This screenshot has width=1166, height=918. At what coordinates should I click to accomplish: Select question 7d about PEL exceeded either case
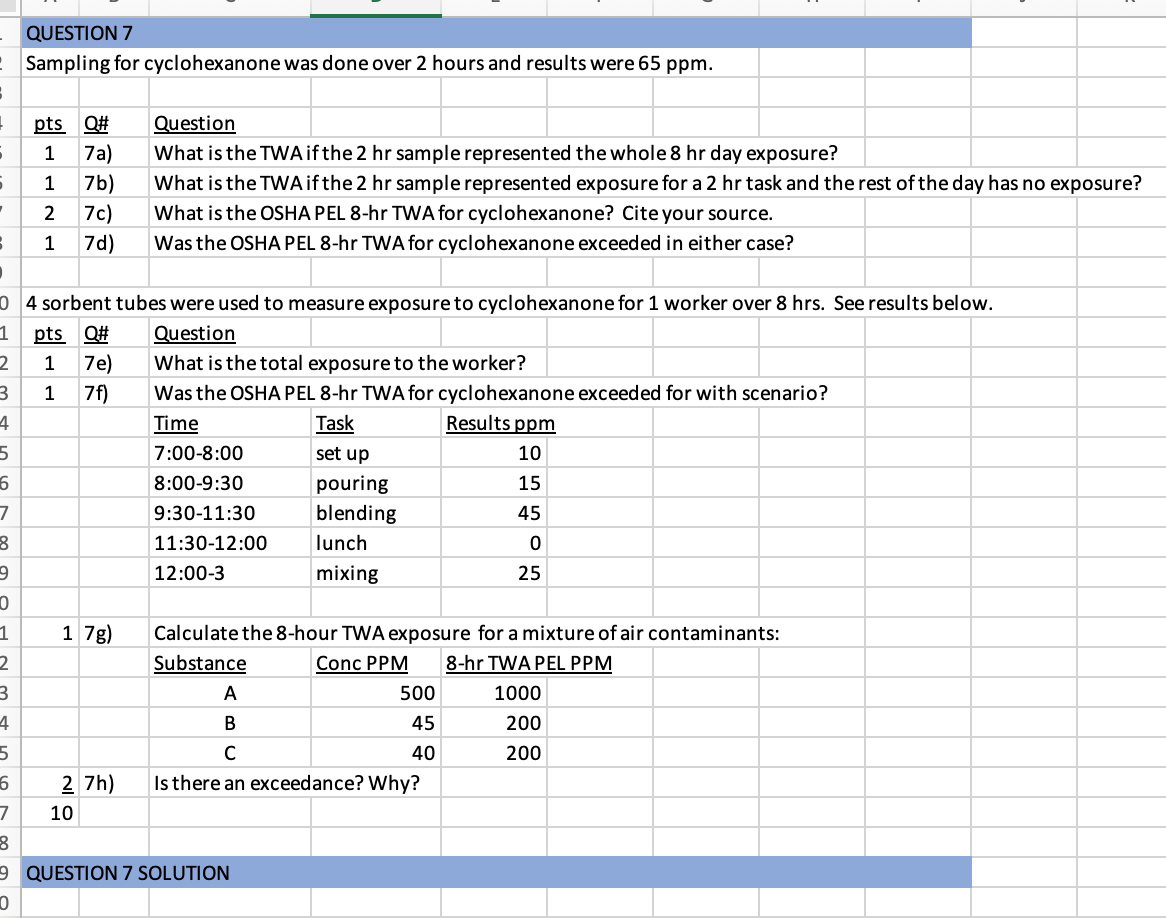click(474, 243)
